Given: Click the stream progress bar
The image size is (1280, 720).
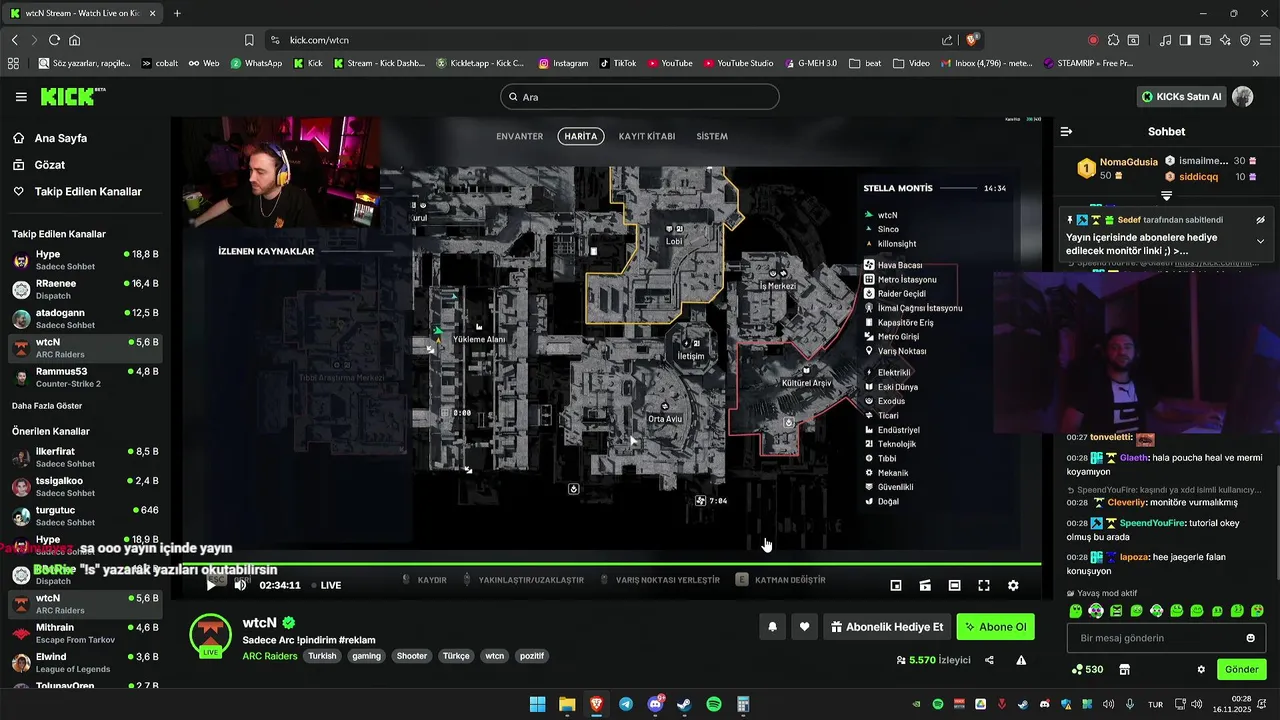Looking at the screenshot, I should click(605, 563).
